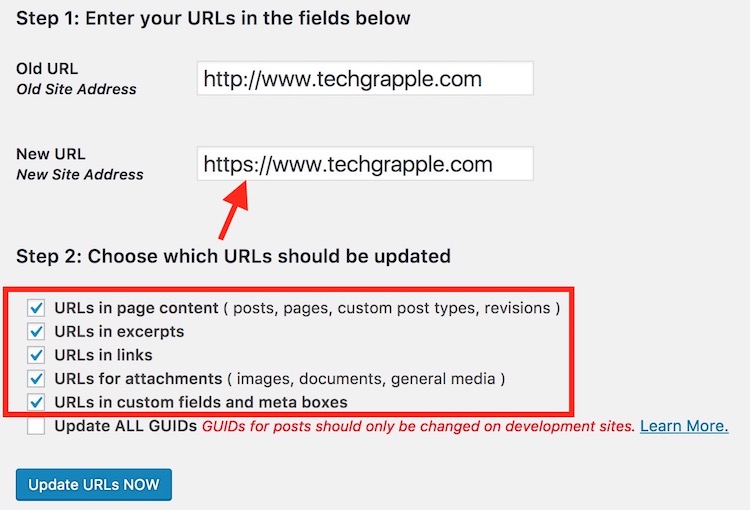Open the Learn More link
This screenshot has width=750, height=510.
[684, 427]
